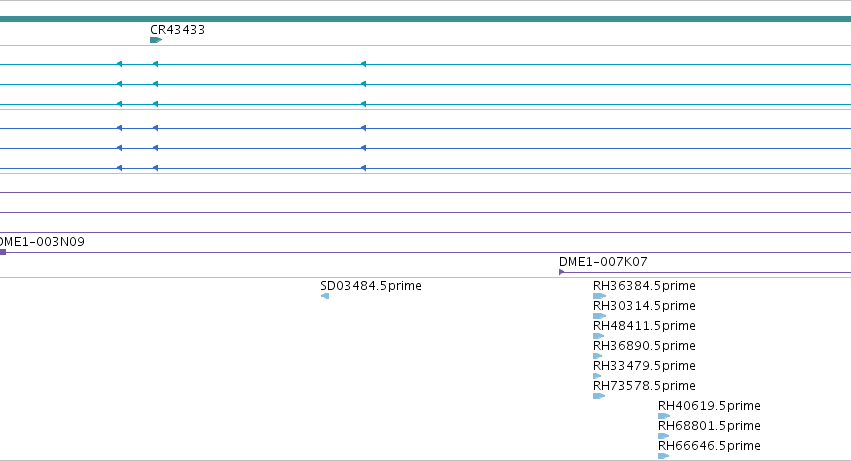Click the DME1-003N09 clone label

point(42,242)
